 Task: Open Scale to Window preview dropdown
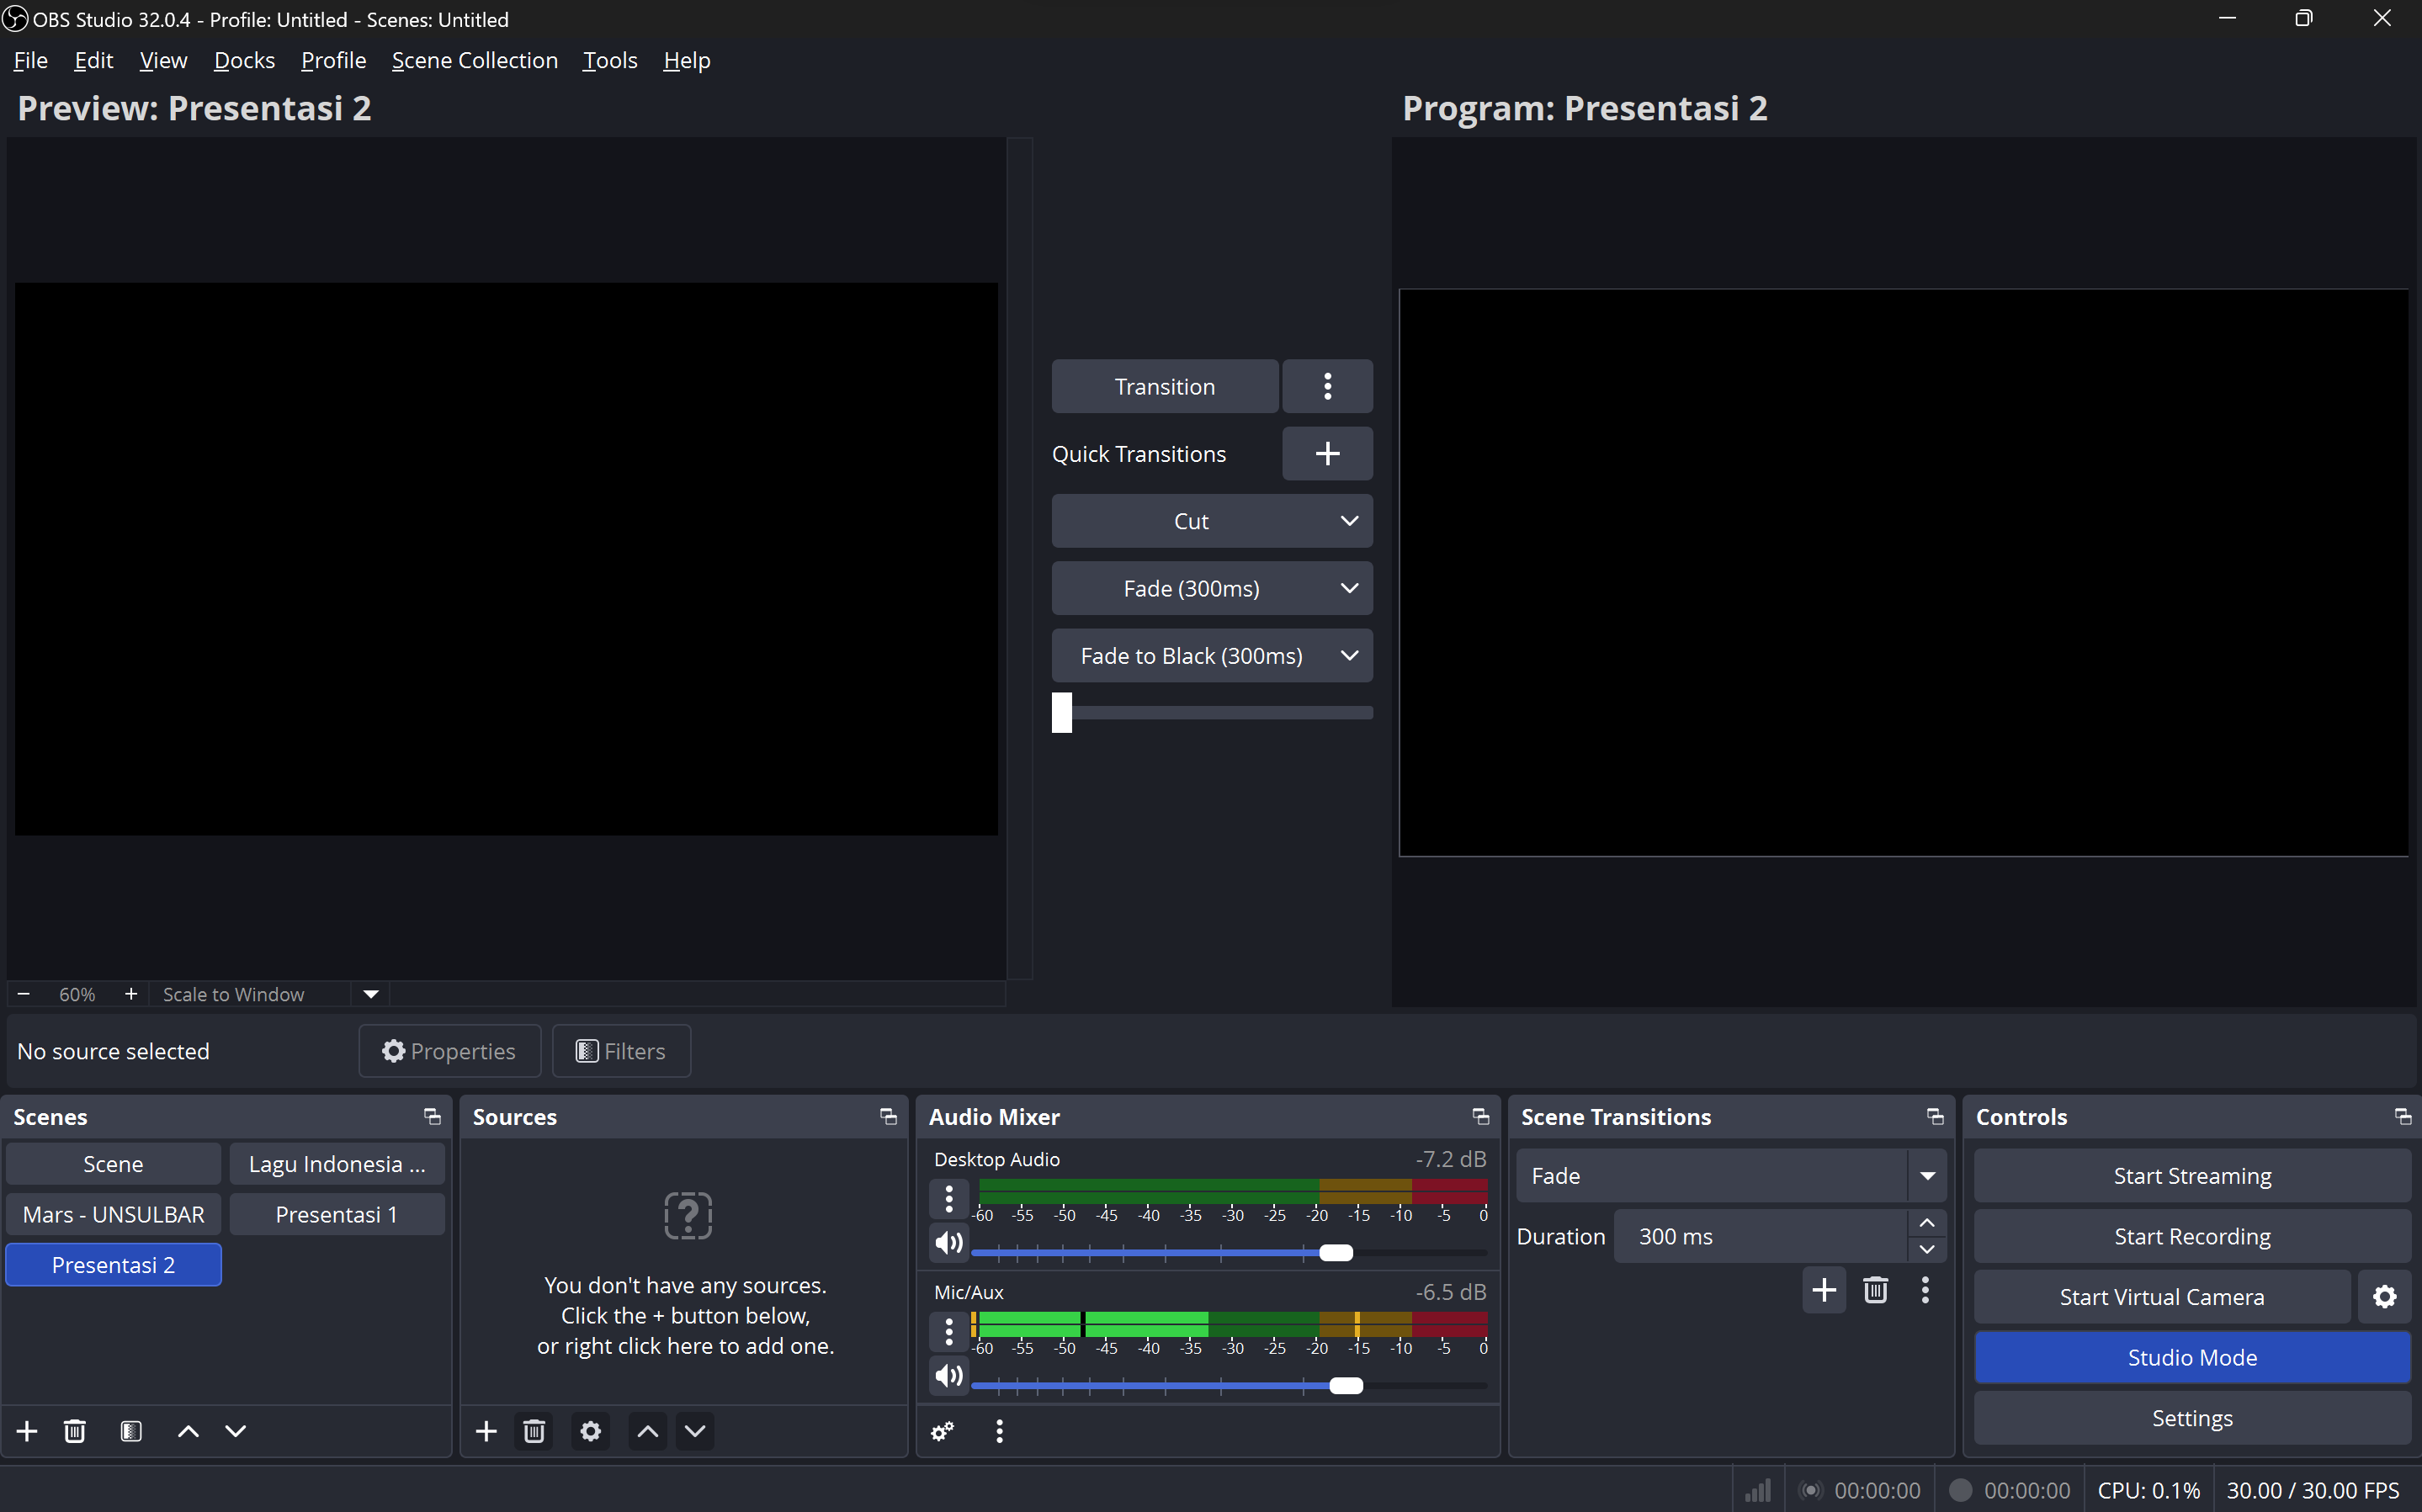371,994
